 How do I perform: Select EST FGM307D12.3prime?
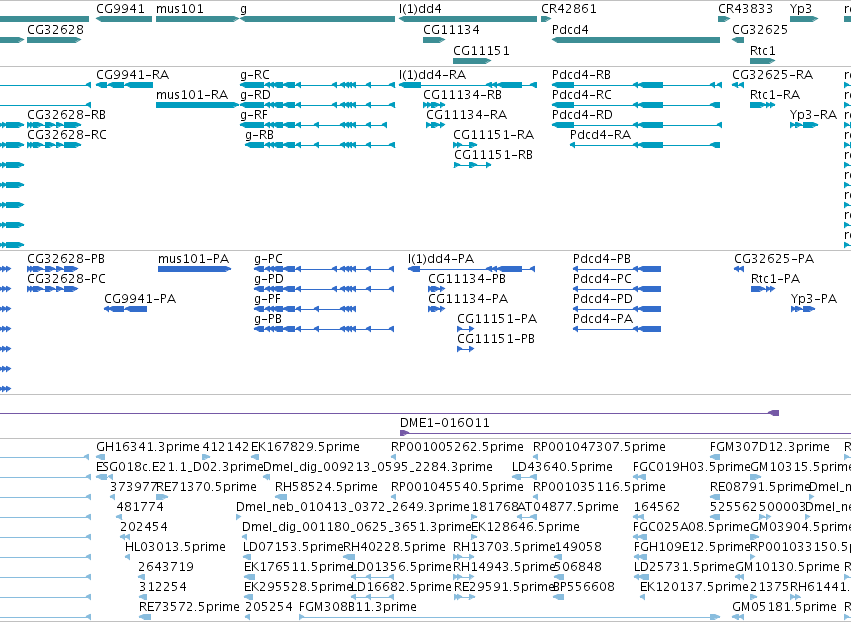(x=770, y=446)
